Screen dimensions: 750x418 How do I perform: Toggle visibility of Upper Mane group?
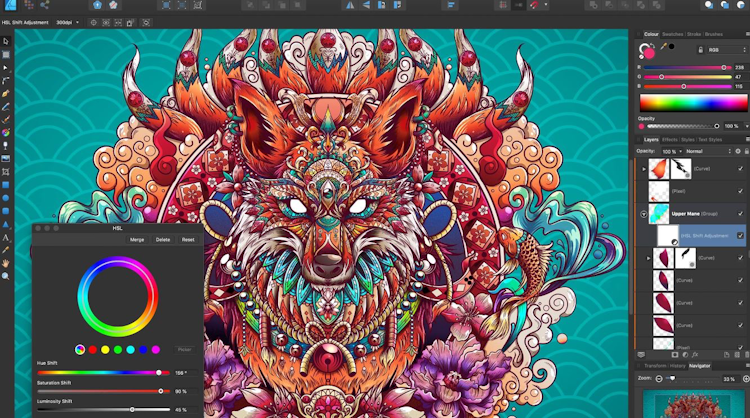[740, 214]
